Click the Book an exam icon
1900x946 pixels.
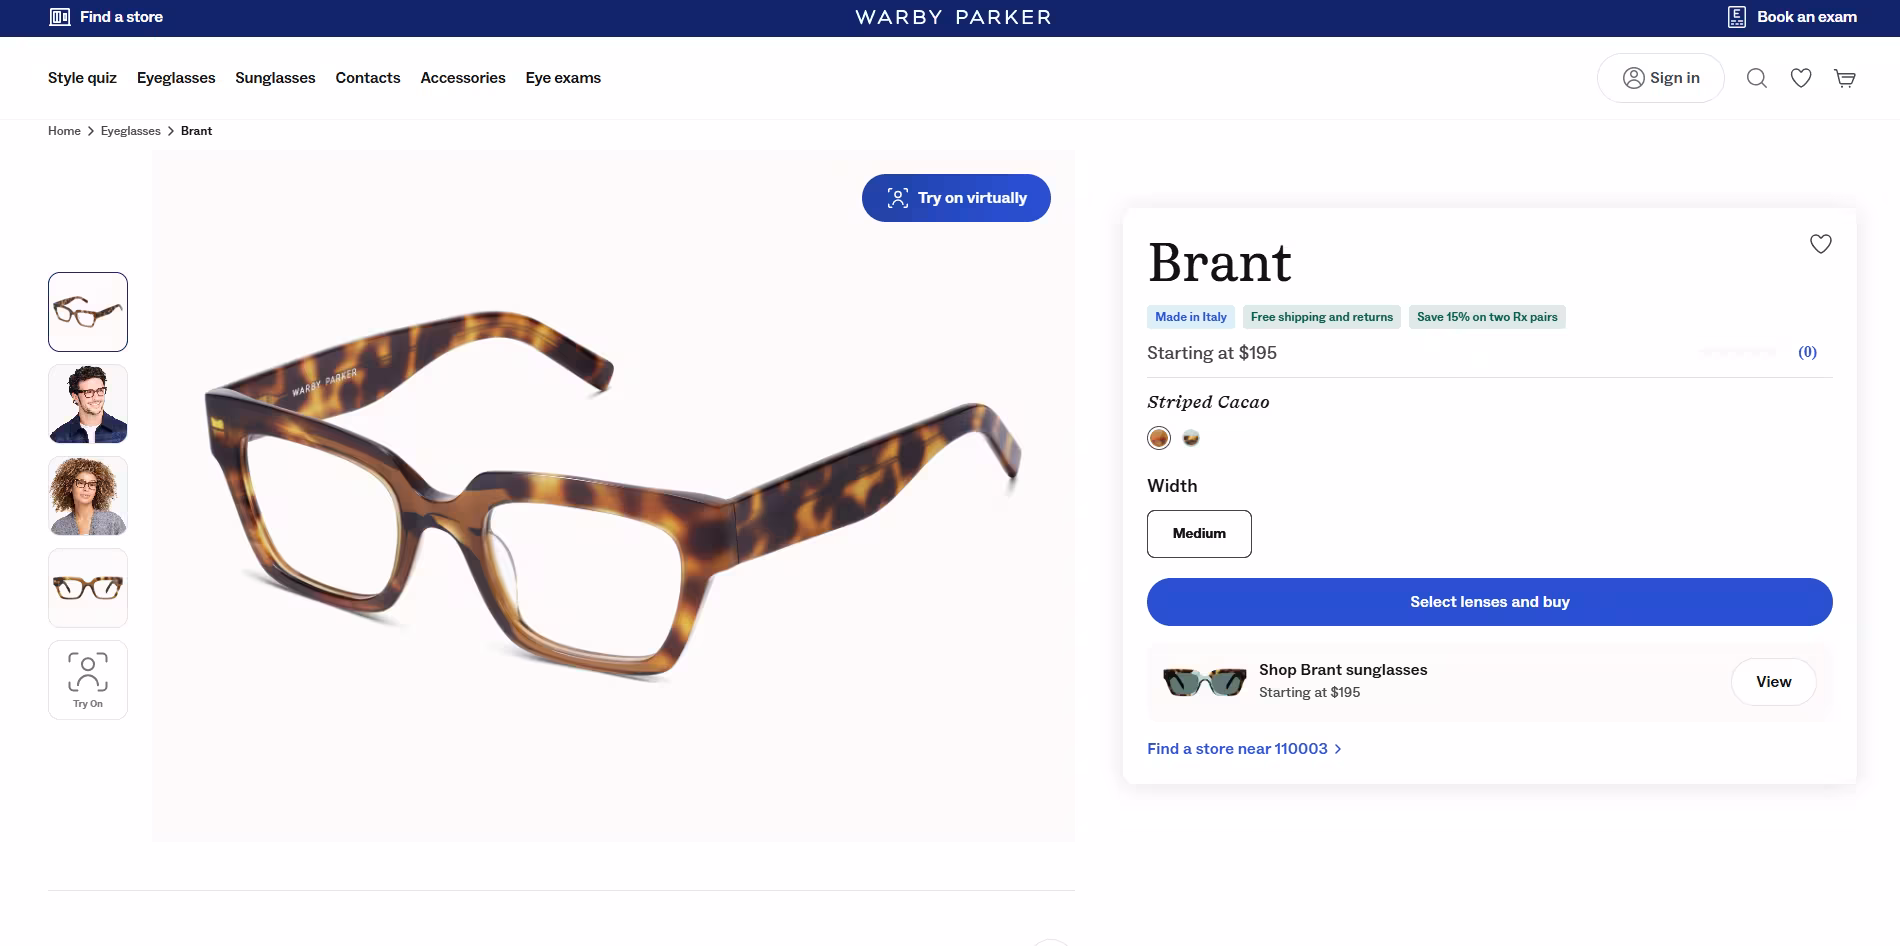click(x=1737, y=17)
